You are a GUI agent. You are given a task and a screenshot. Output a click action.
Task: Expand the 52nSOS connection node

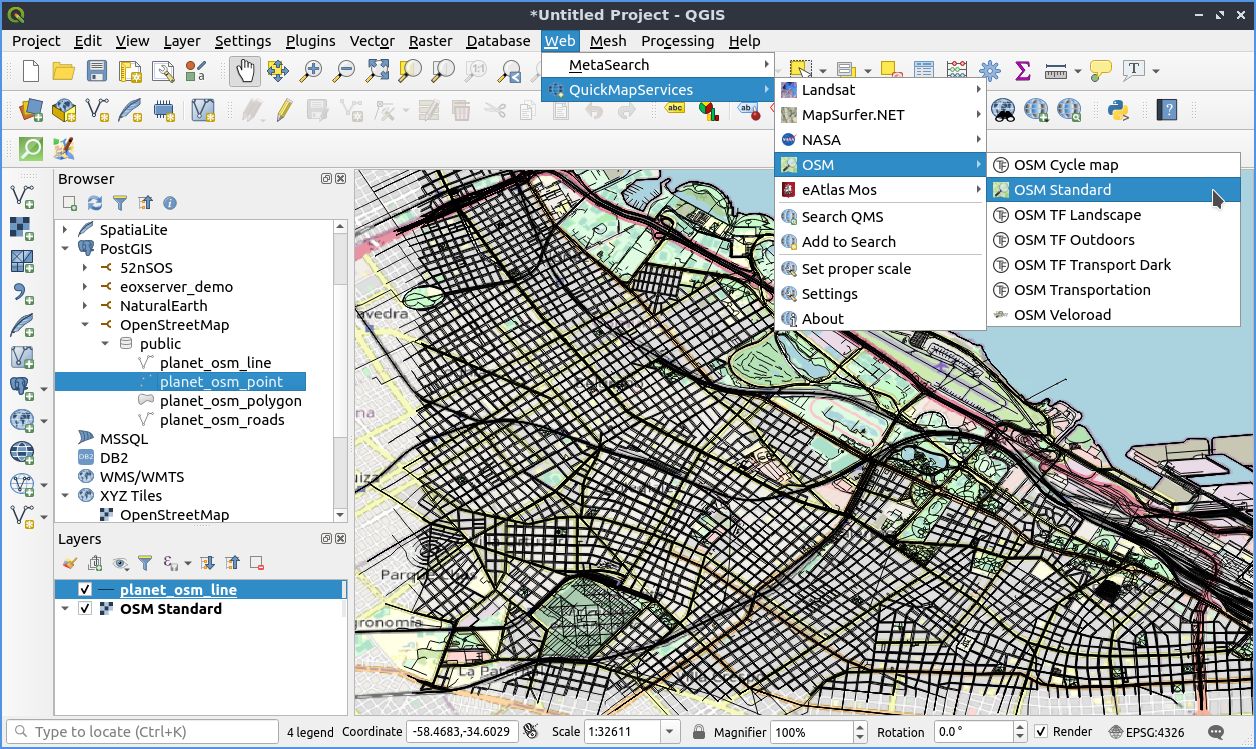point(84,267)
